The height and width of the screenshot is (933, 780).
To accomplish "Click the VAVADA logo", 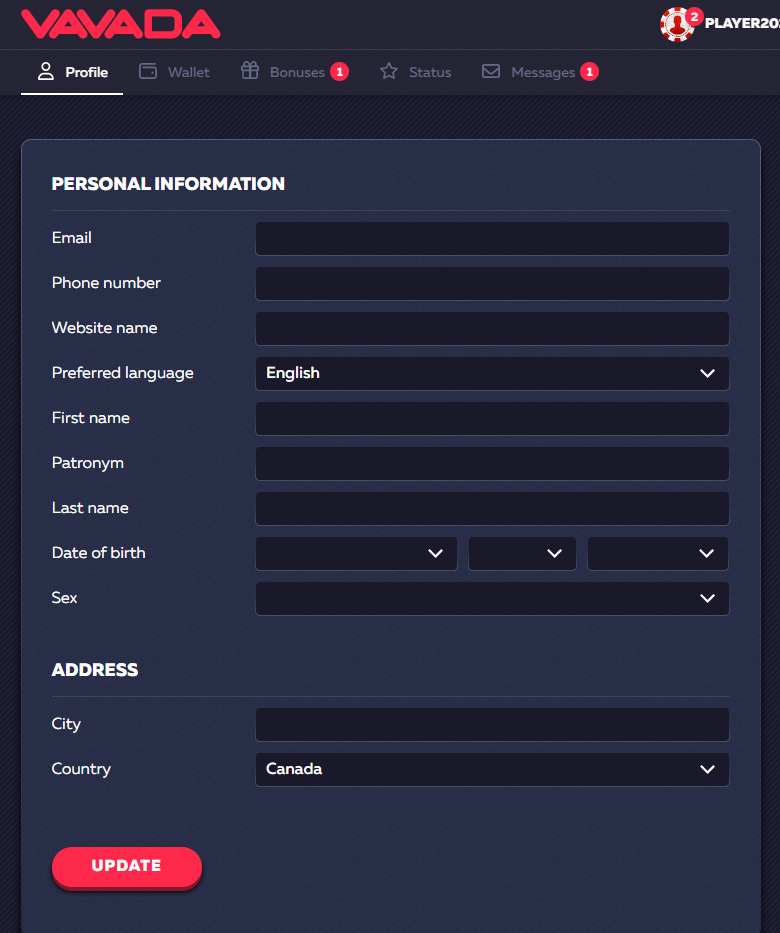I will point(120,24).
